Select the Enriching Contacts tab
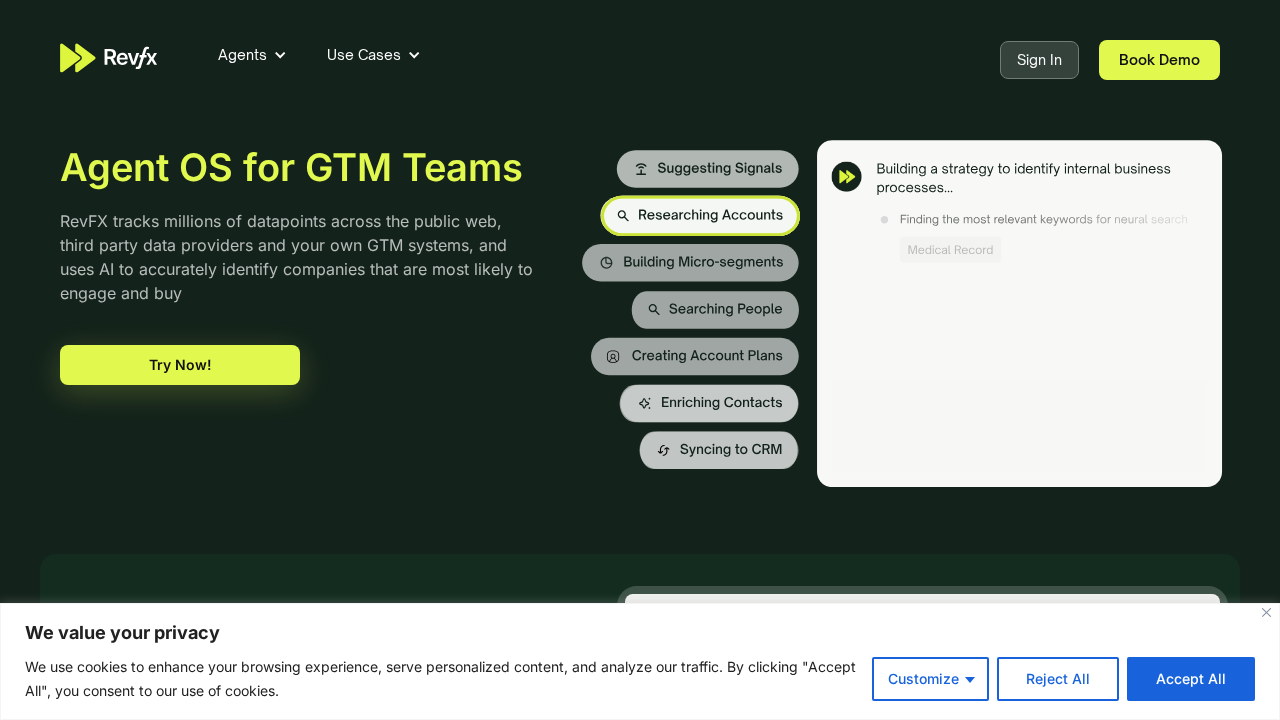This screenshot has width=1280, height=720. coord(709,403)
